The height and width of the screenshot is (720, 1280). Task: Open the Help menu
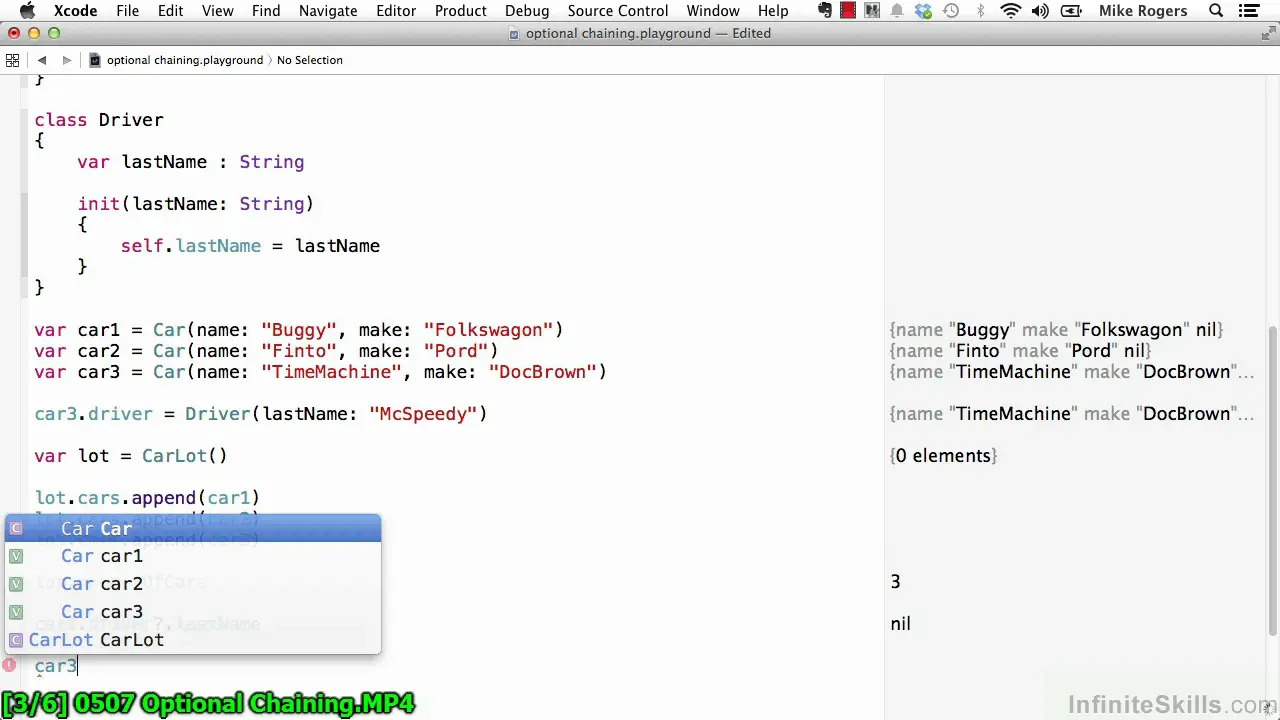[772, 11]
